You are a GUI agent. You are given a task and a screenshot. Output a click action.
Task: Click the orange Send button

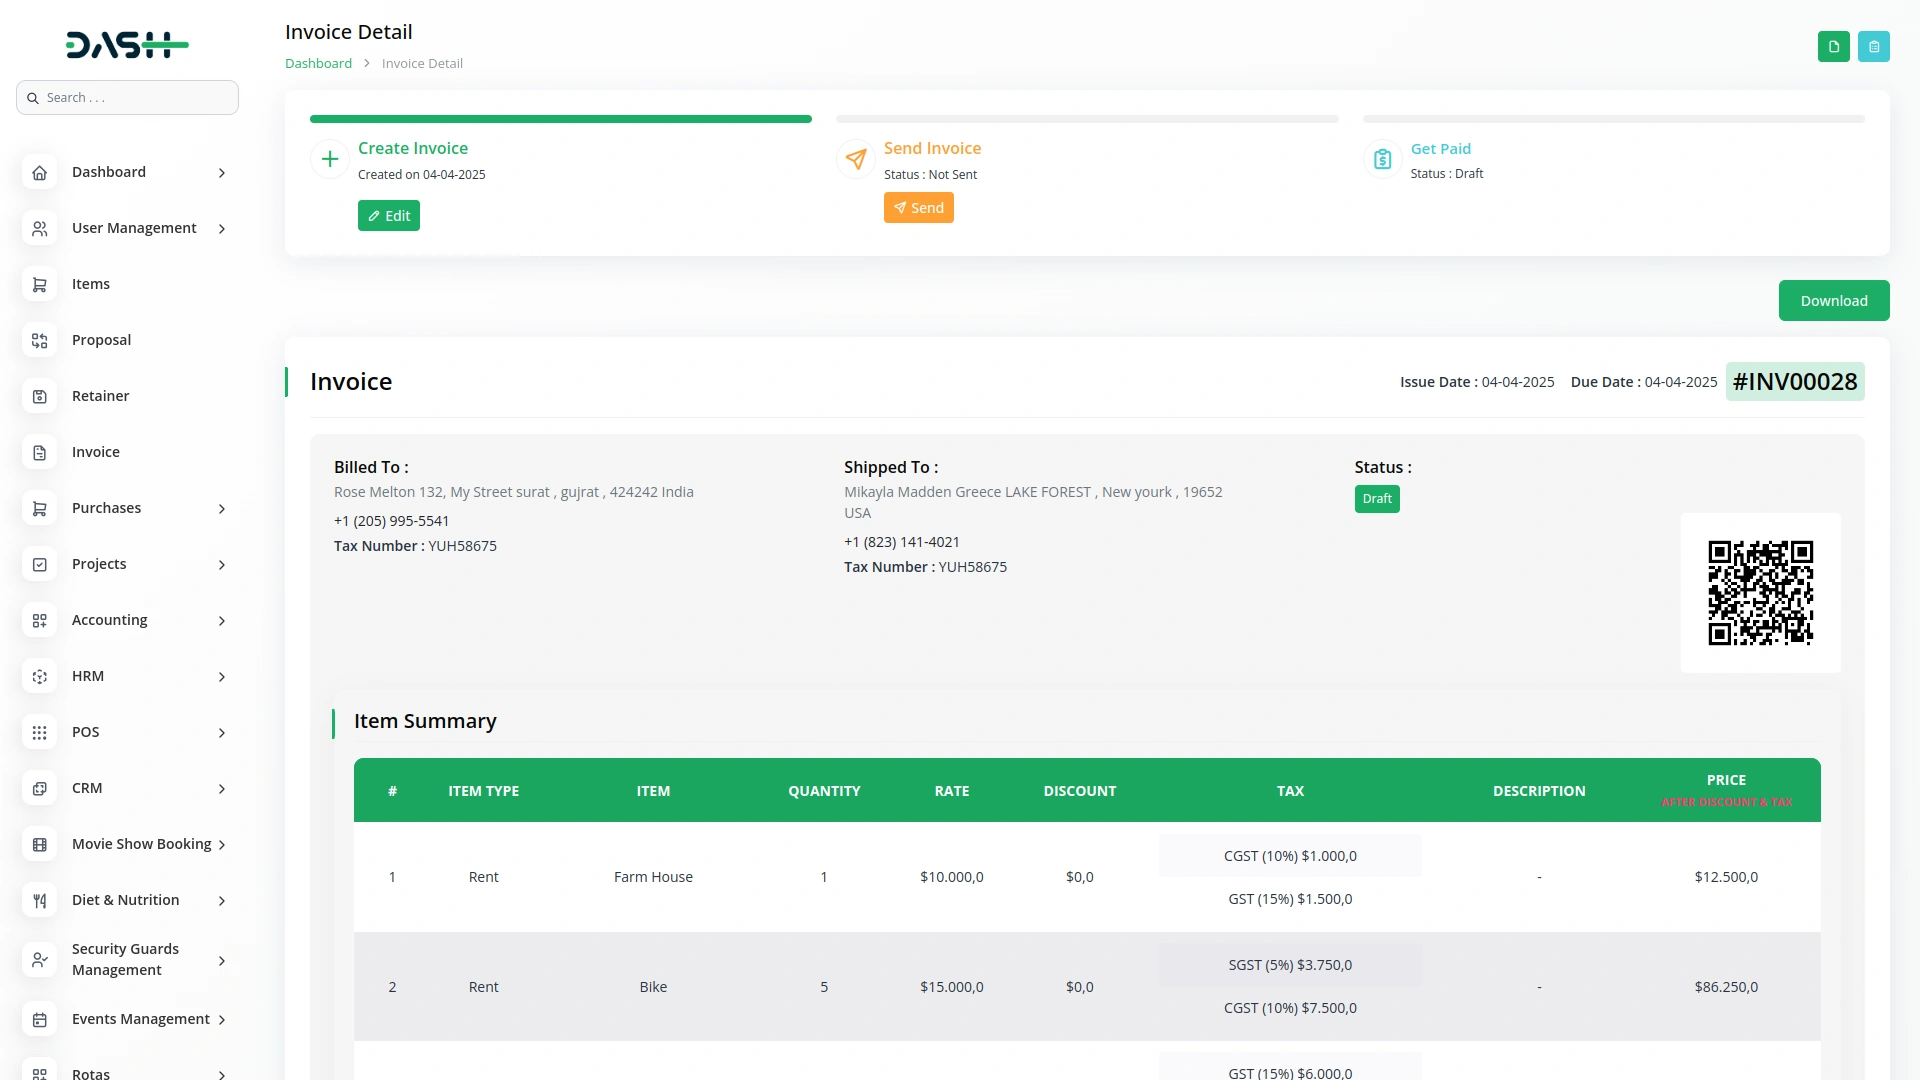click(x=918, y=208)
